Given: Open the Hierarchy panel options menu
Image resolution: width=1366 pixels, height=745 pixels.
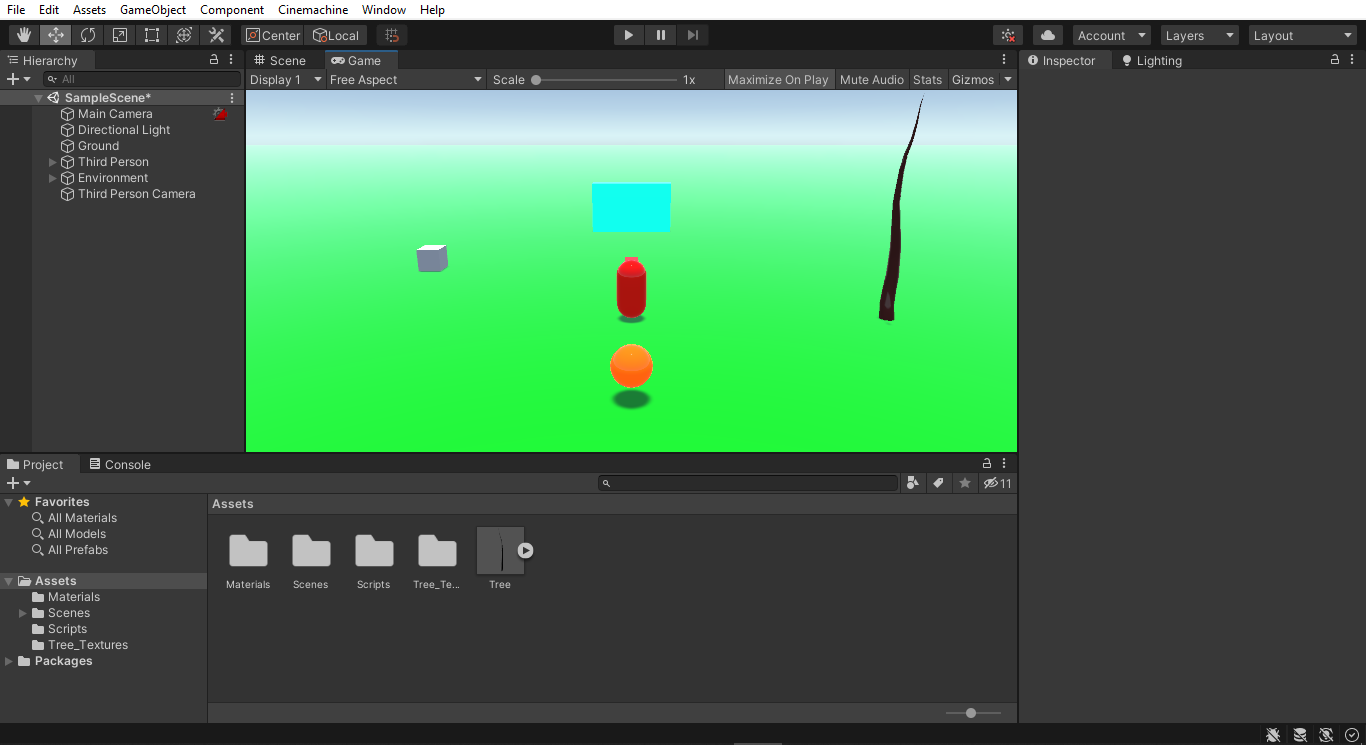Looking at the screenshot, I should coord(232,60).
